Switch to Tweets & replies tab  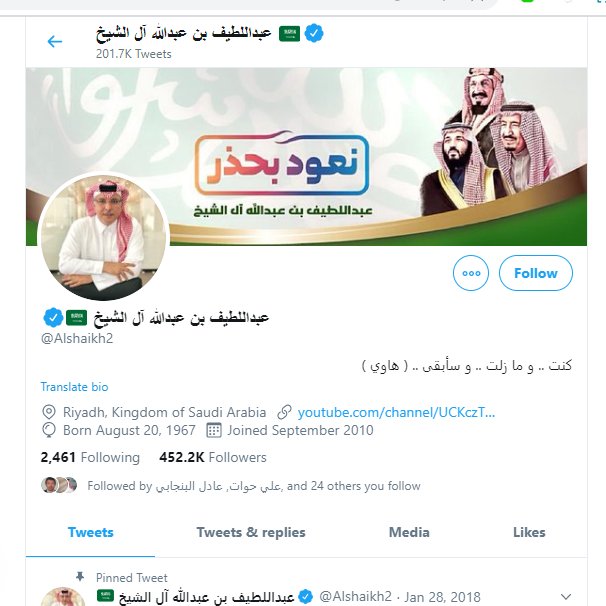coord(251,533)
